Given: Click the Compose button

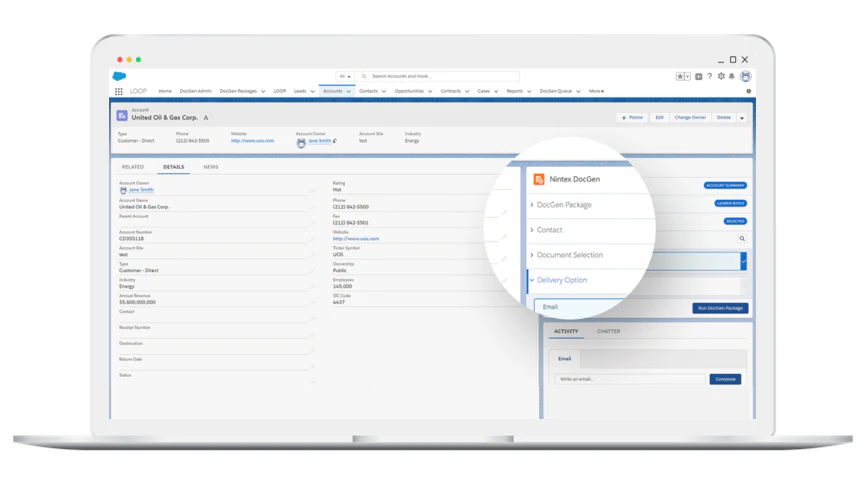Looking at the screenshot, I should click(725, 379).
